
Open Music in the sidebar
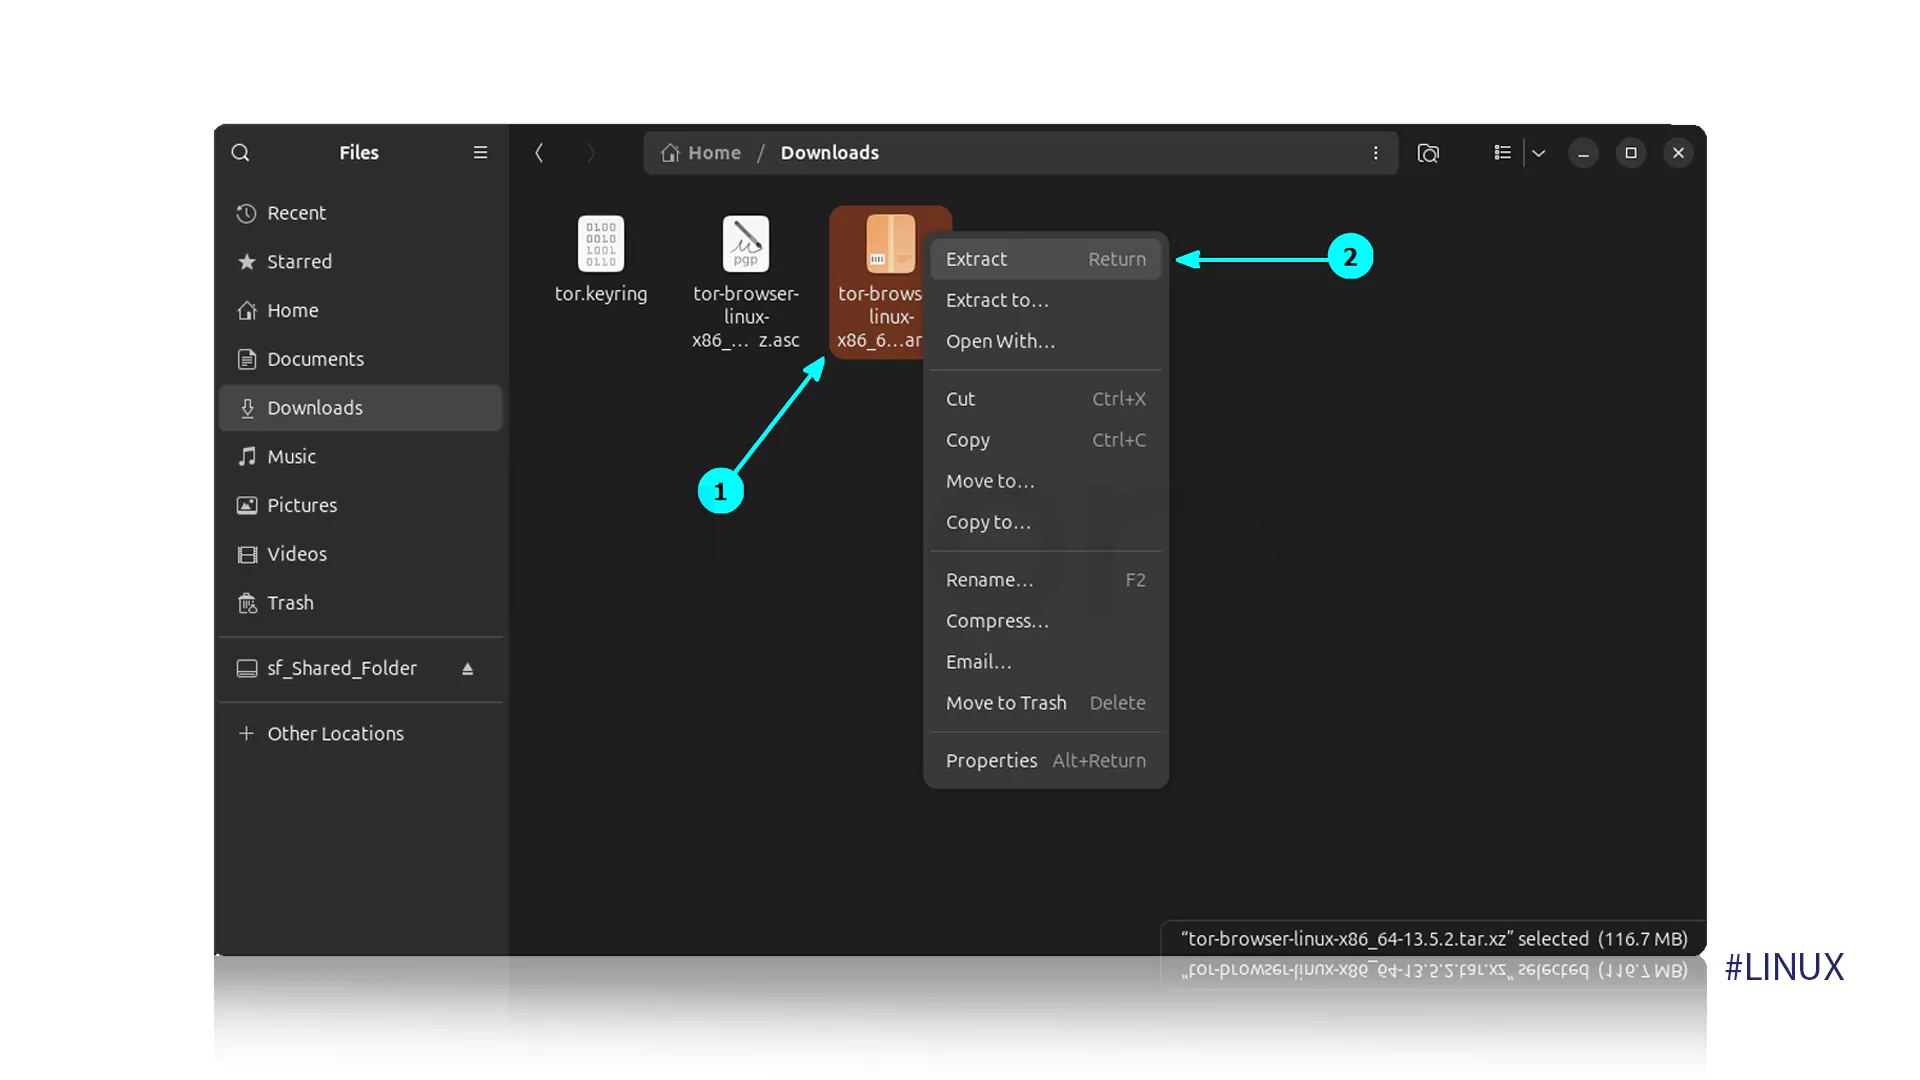pyautogui.click(x=360, y=457)
